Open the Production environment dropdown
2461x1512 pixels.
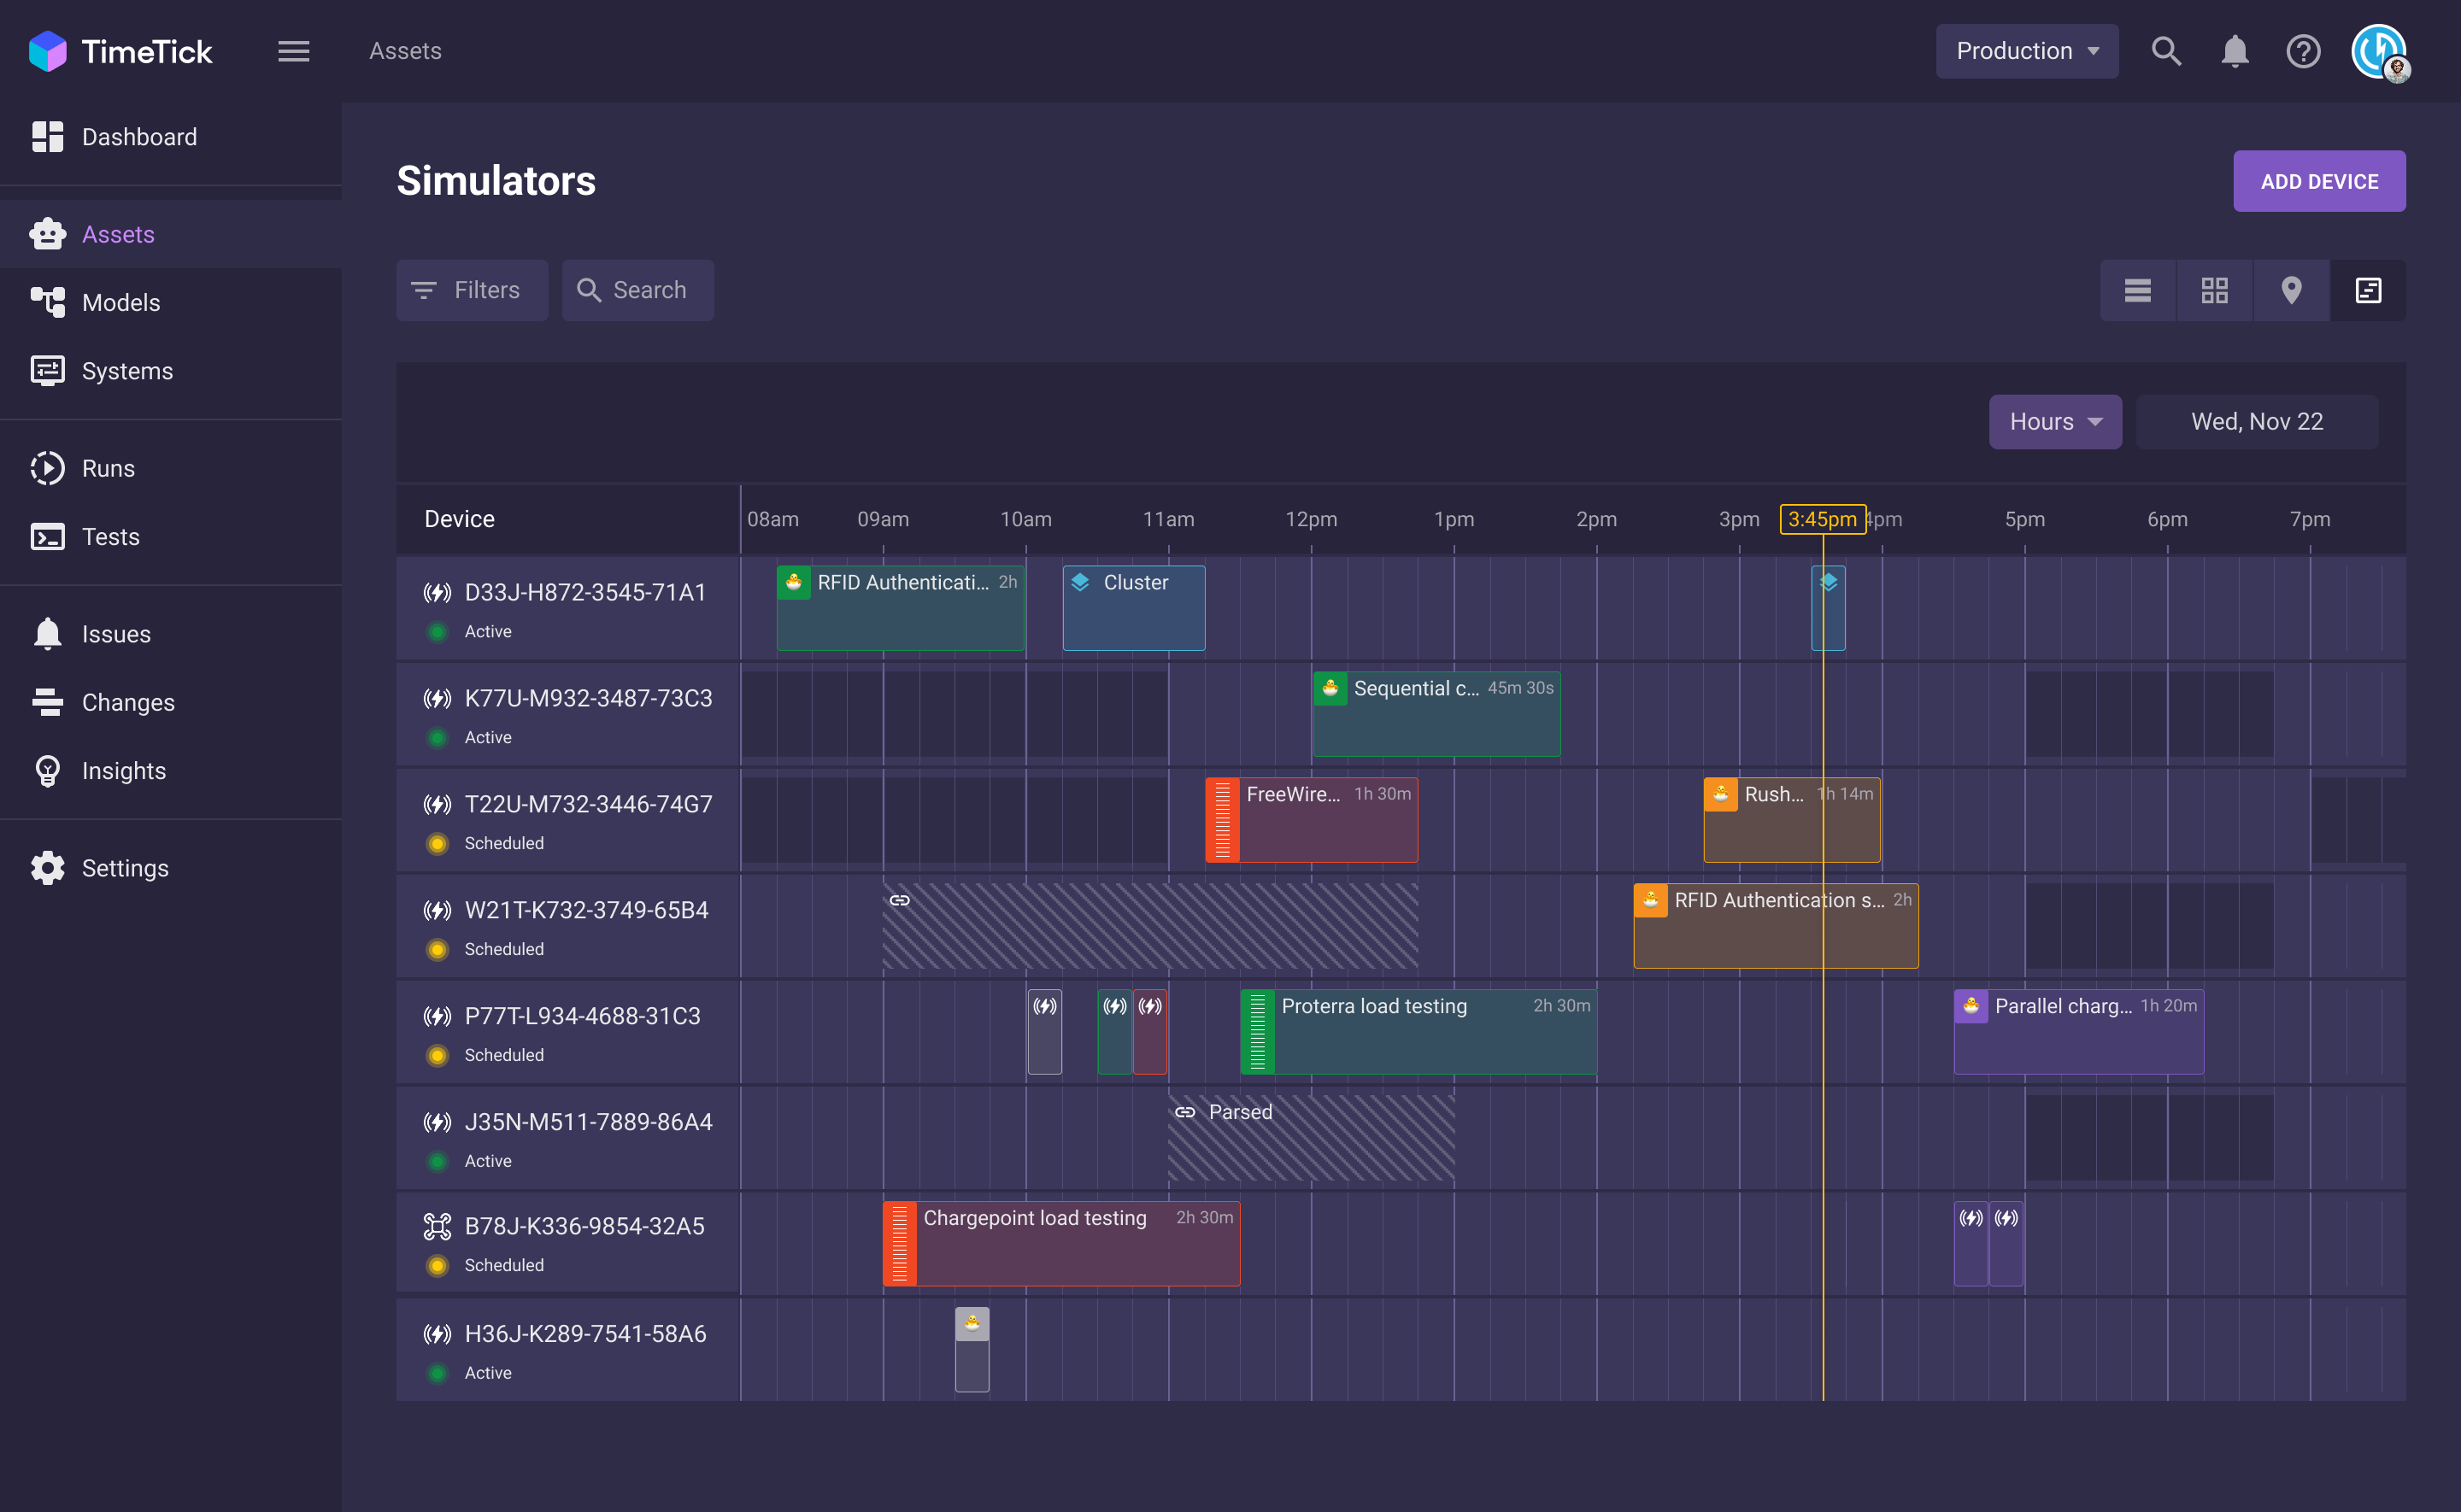click(2026, 51)
